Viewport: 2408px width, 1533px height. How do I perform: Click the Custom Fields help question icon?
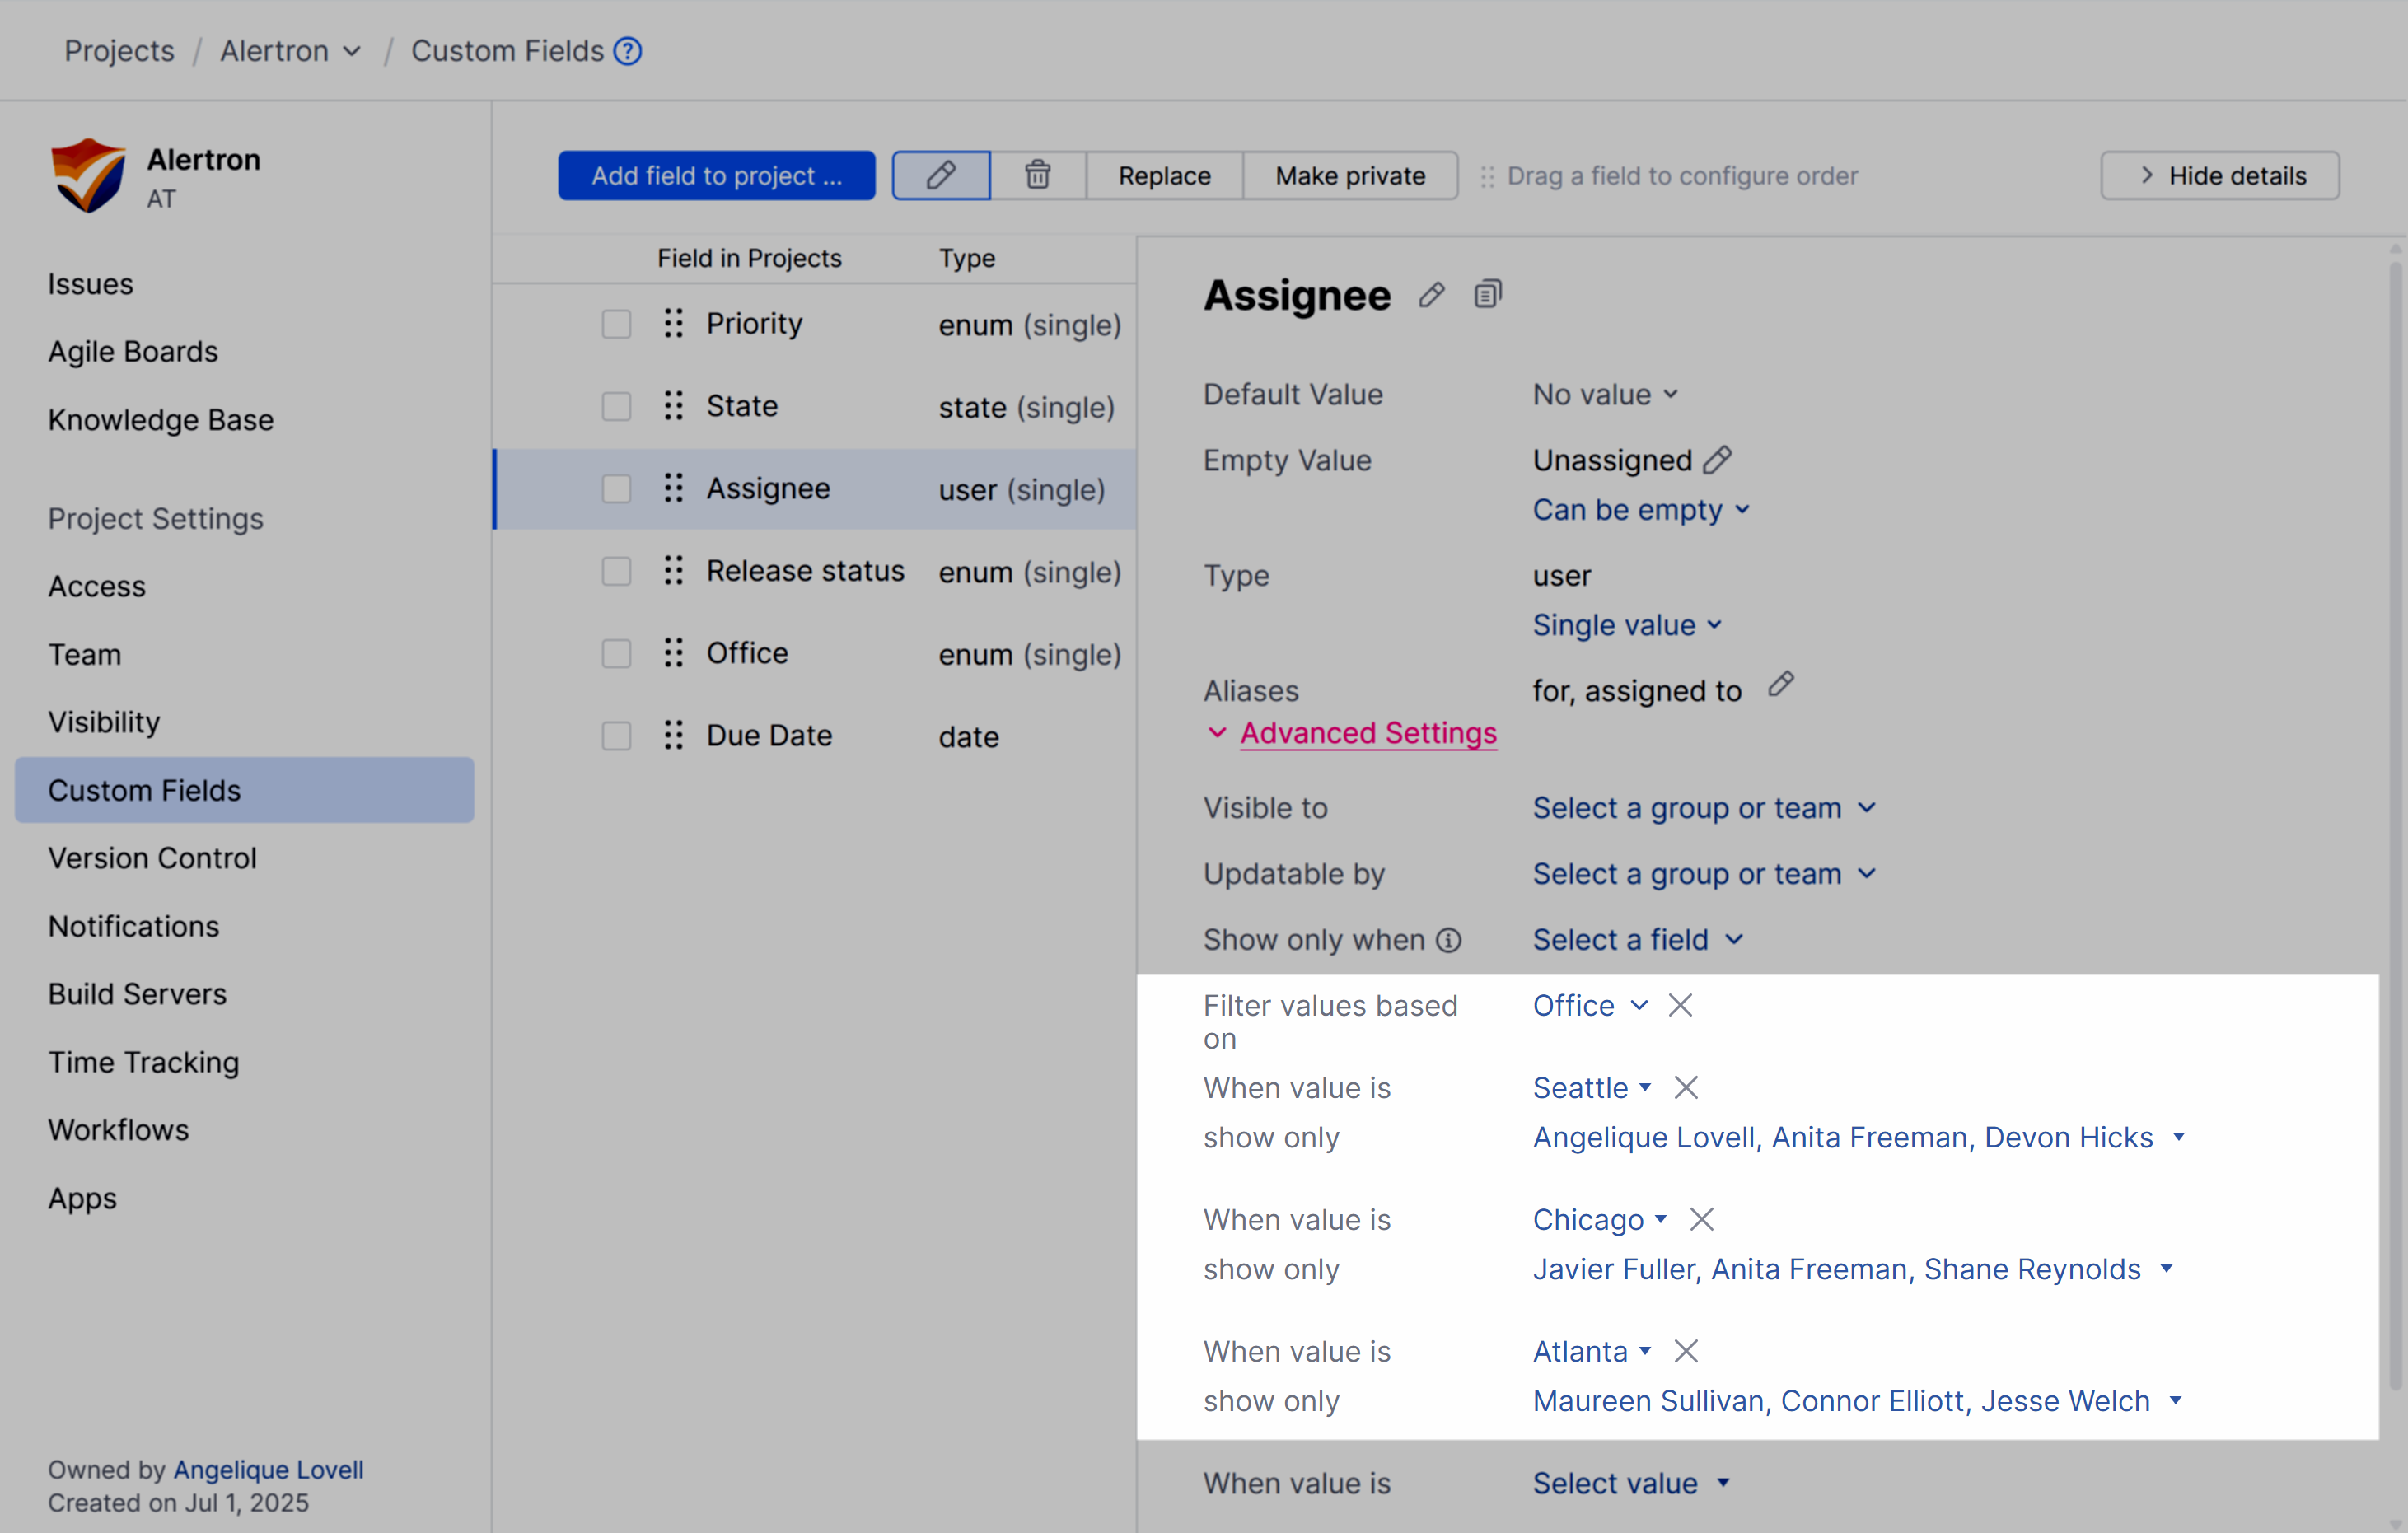[627, 50]
